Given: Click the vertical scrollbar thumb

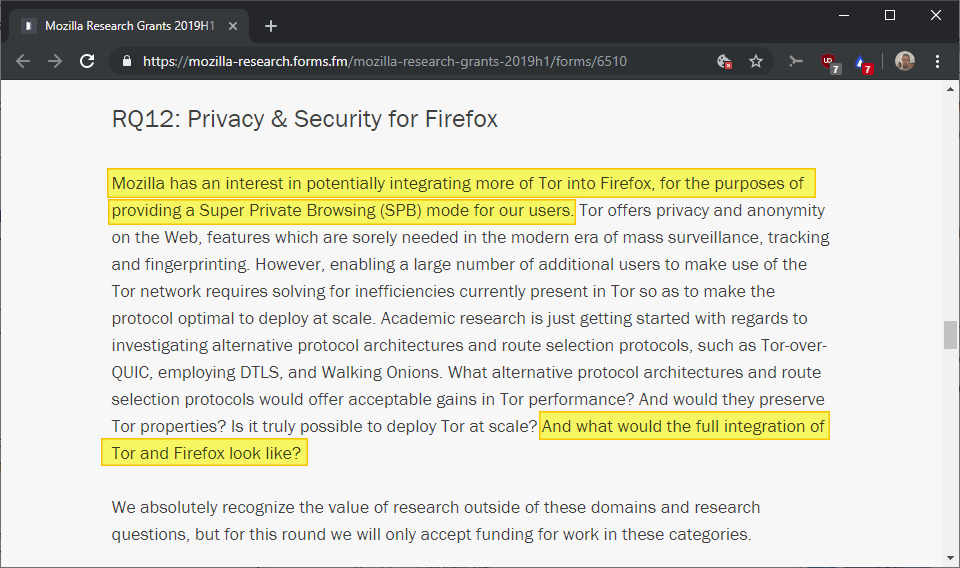Looking at the screenshot, I should point(950,335).
